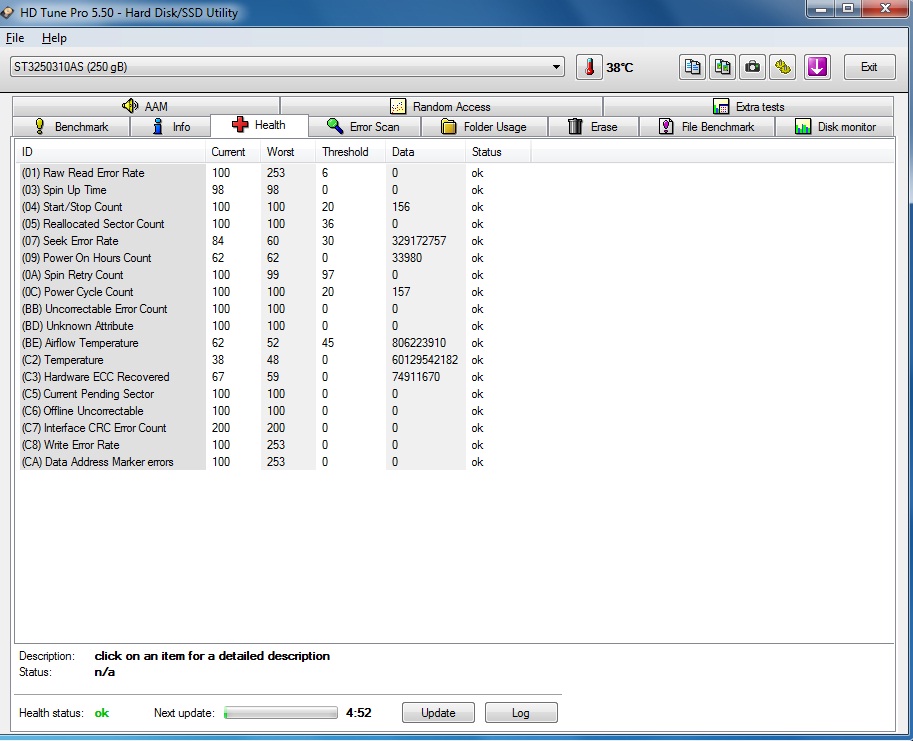Click the 'click on an item' description text

pos(212,656)
